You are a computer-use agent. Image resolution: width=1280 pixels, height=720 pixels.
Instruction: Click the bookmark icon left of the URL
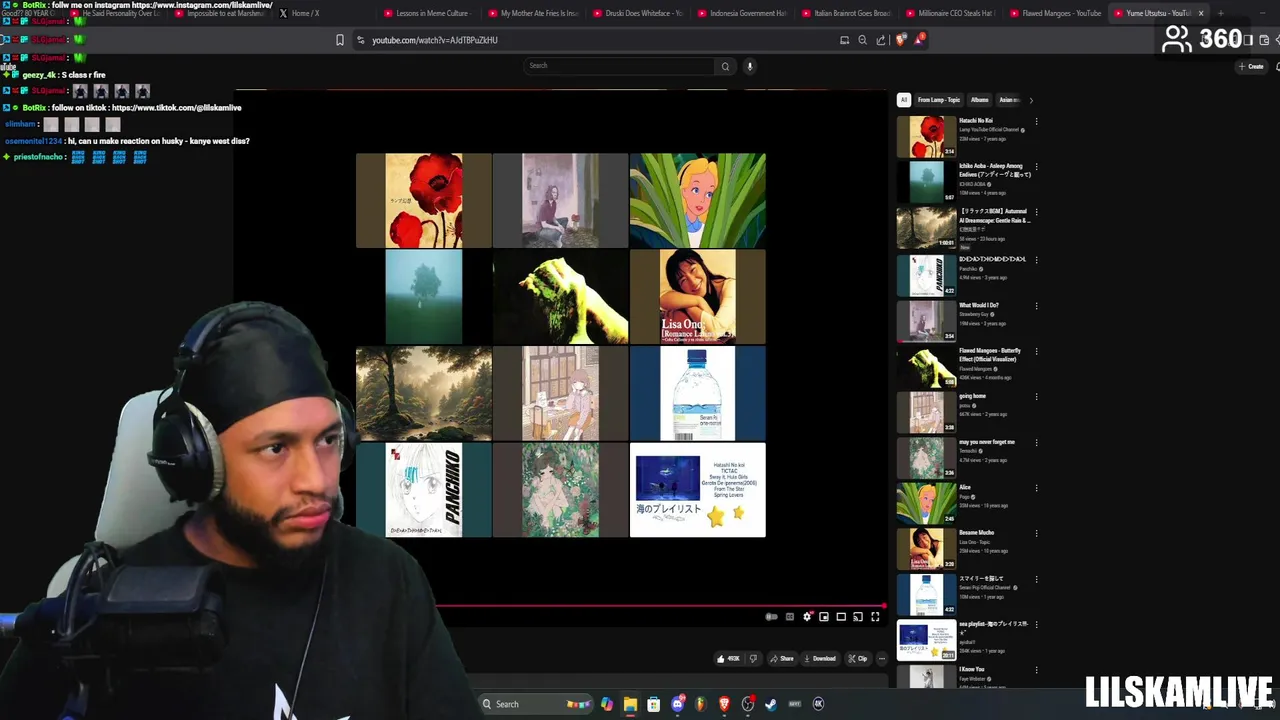(x=340, y=40)
